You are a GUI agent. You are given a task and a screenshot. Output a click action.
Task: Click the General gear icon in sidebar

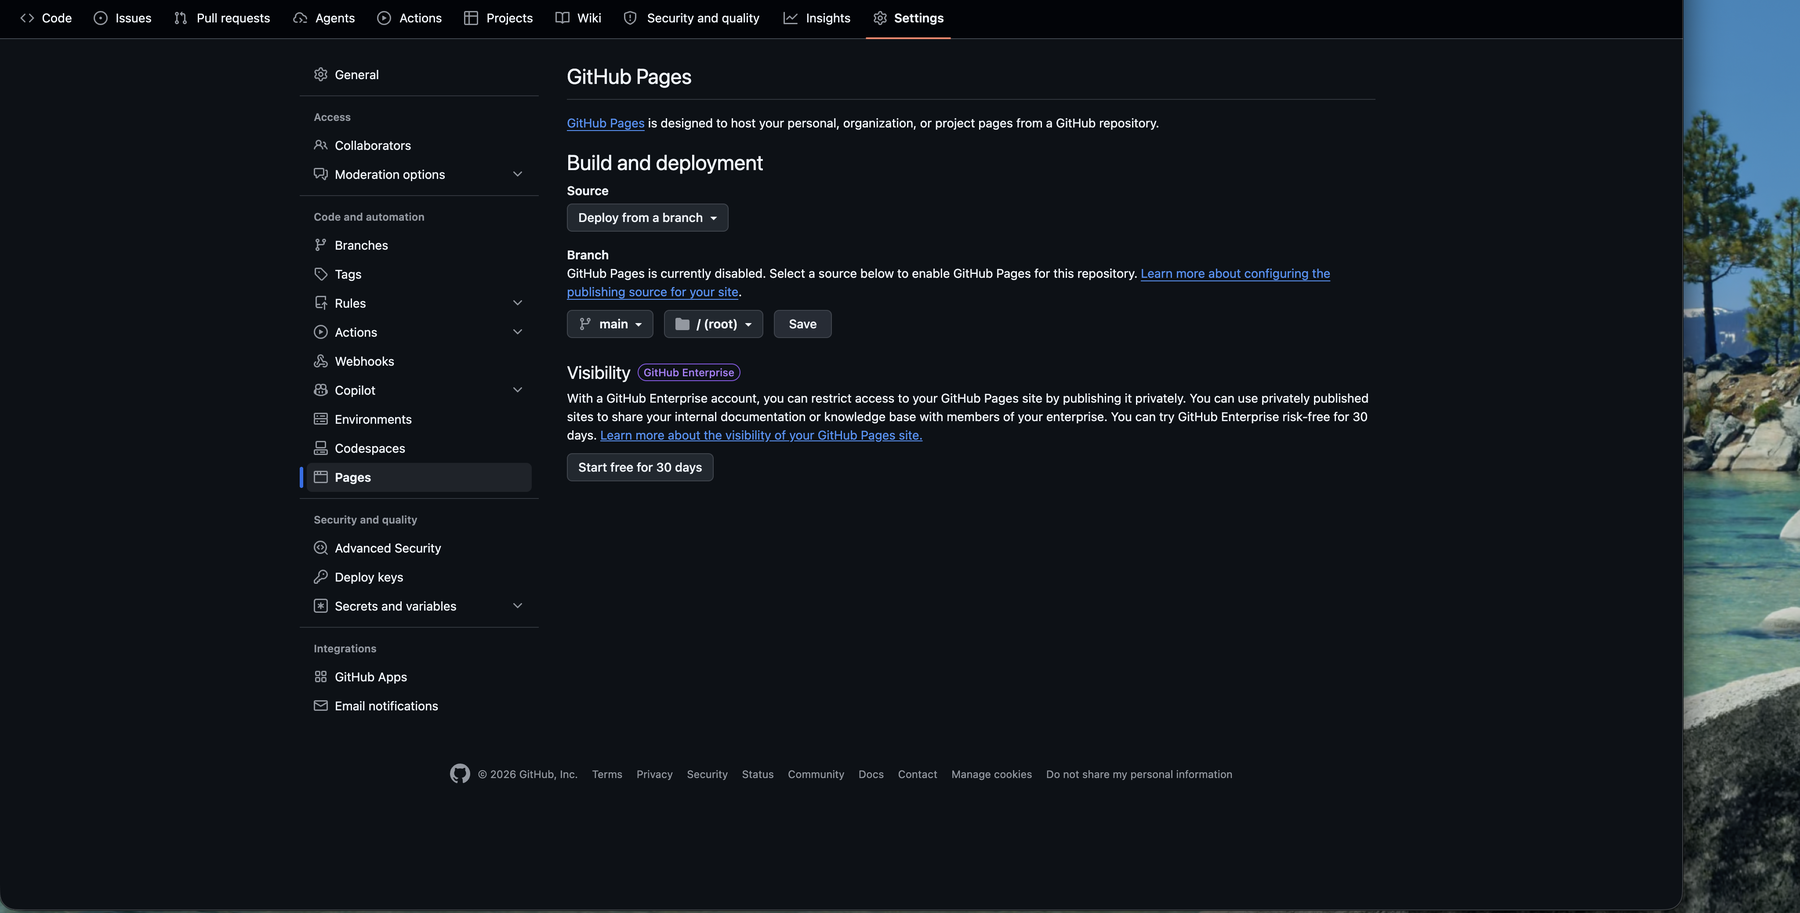pos(321,75)
